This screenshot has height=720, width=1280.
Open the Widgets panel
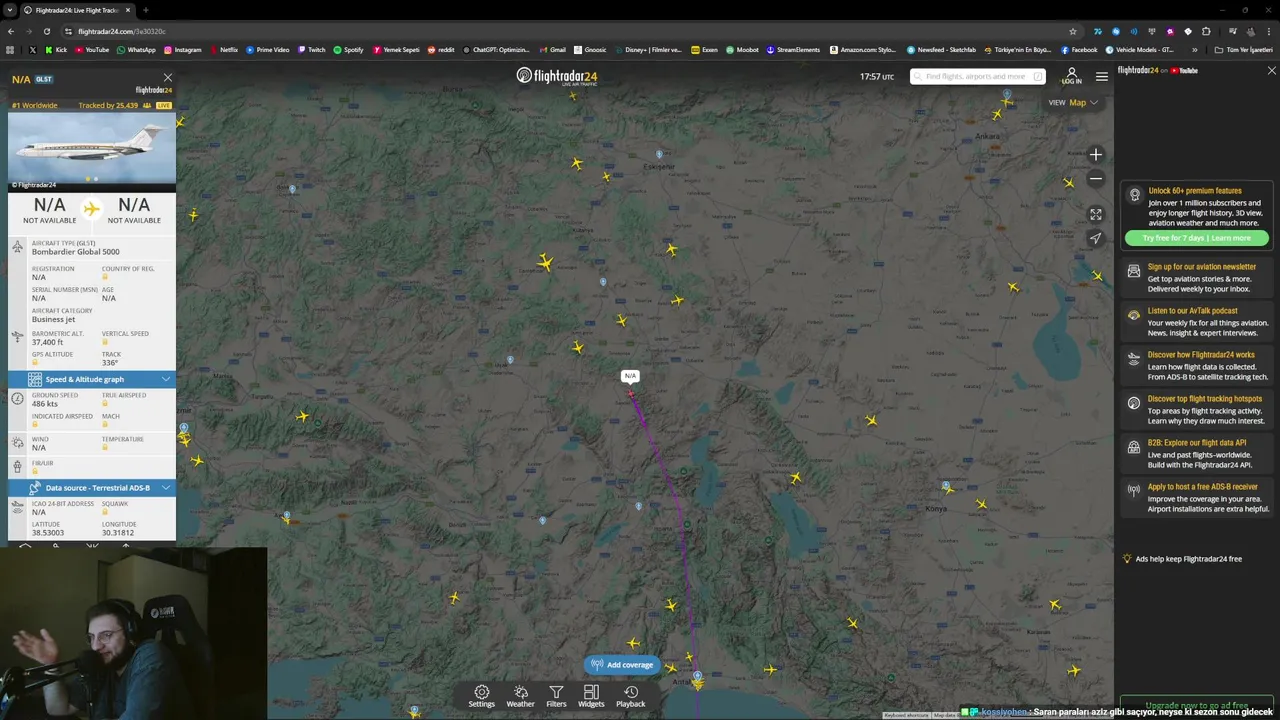[591, 696]
